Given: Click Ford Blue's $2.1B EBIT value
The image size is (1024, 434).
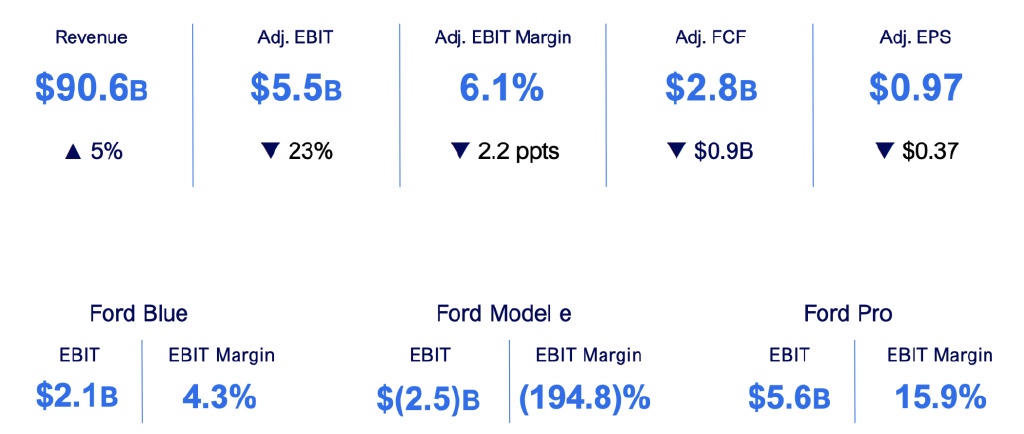Looking at the screenshot, I should [x=77, y=397].
